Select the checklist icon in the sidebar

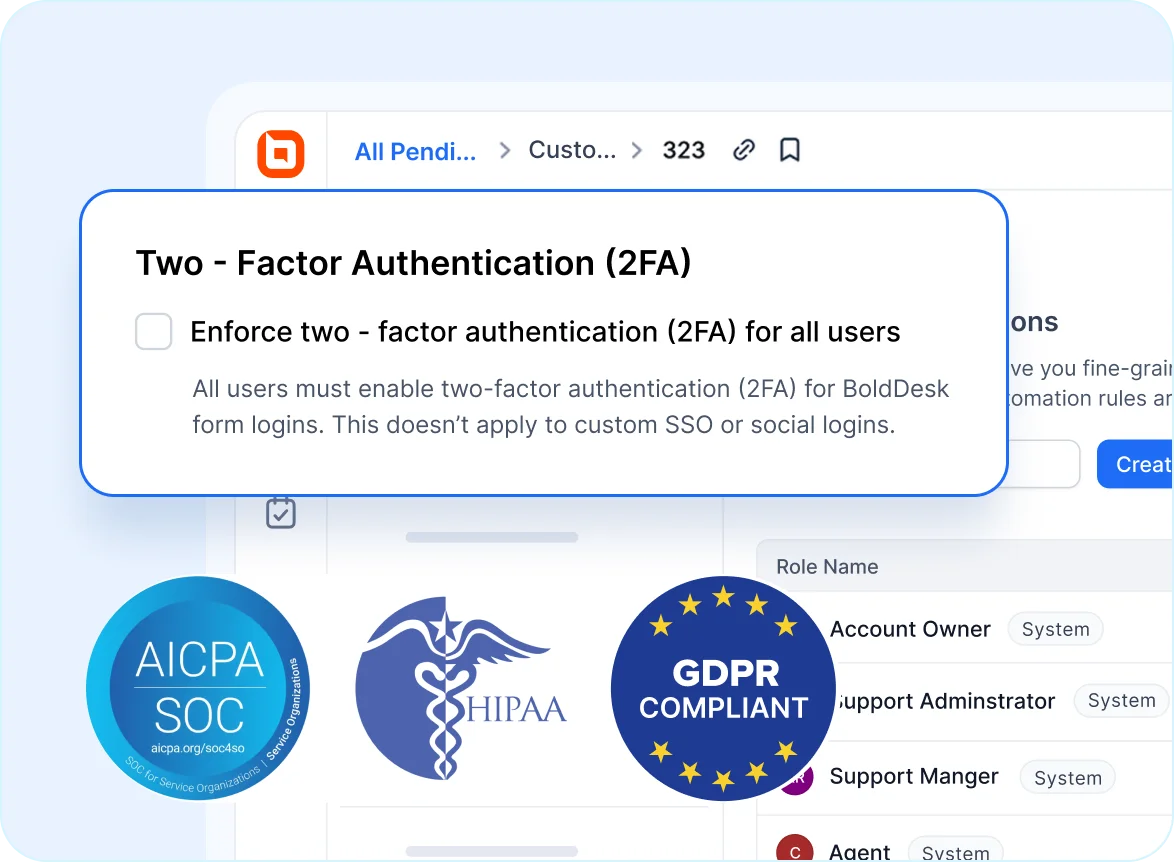pos(280,512)
